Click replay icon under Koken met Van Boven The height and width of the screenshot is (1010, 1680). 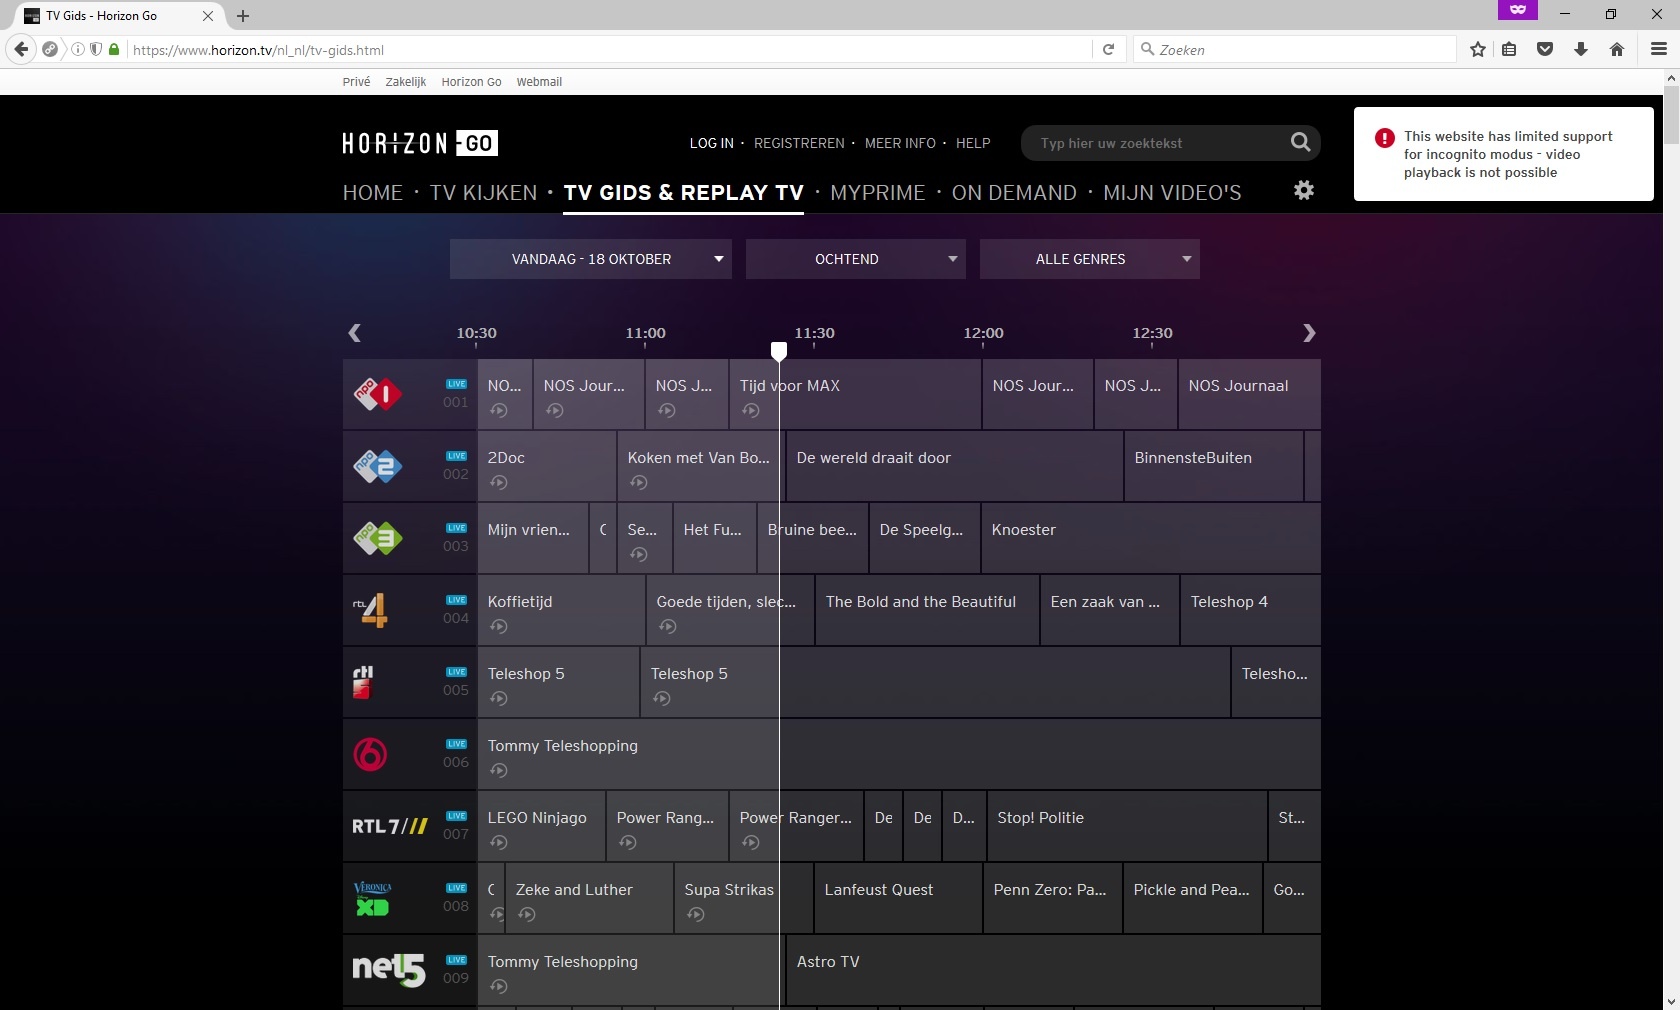pyautogui.click(x=639, y=482)
